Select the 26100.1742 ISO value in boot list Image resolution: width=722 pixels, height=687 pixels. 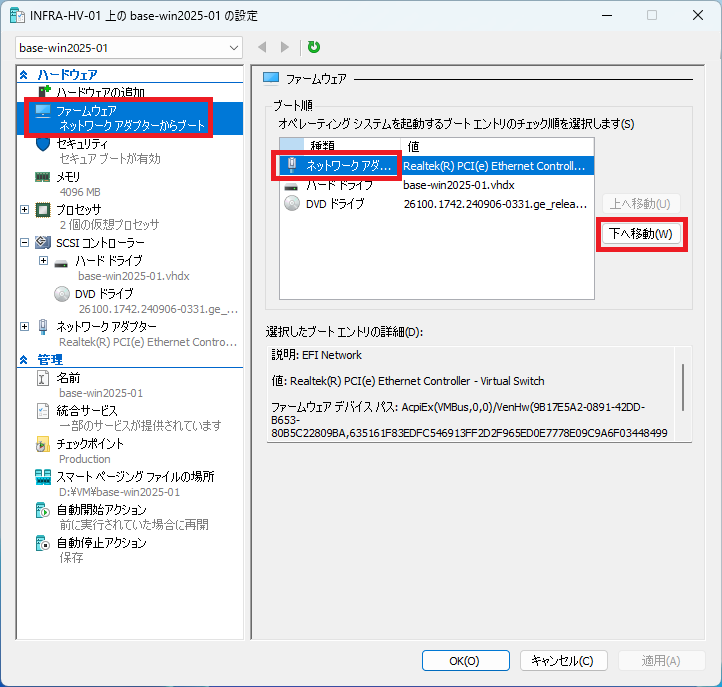tap(495, 204)
